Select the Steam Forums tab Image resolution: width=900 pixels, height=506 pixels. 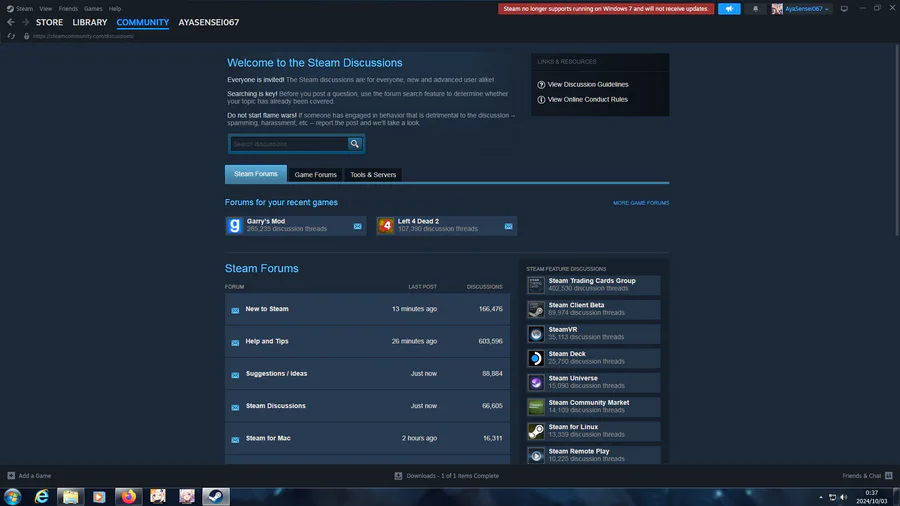pyautogui.click(x=255, y=174)
